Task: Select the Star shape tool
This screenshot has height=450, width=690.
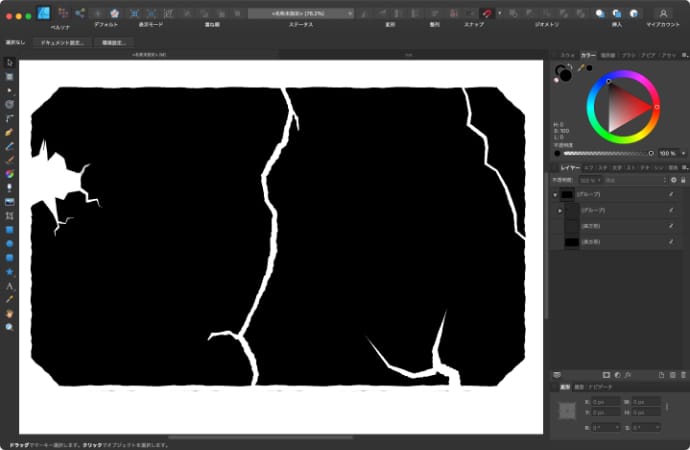Action: pyautogui.click(x=9, y=271)
